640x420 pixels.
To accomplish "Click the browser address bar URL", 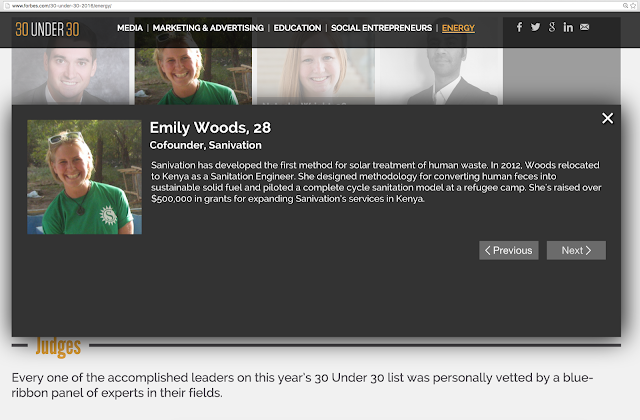I will [x=62, y=6].
